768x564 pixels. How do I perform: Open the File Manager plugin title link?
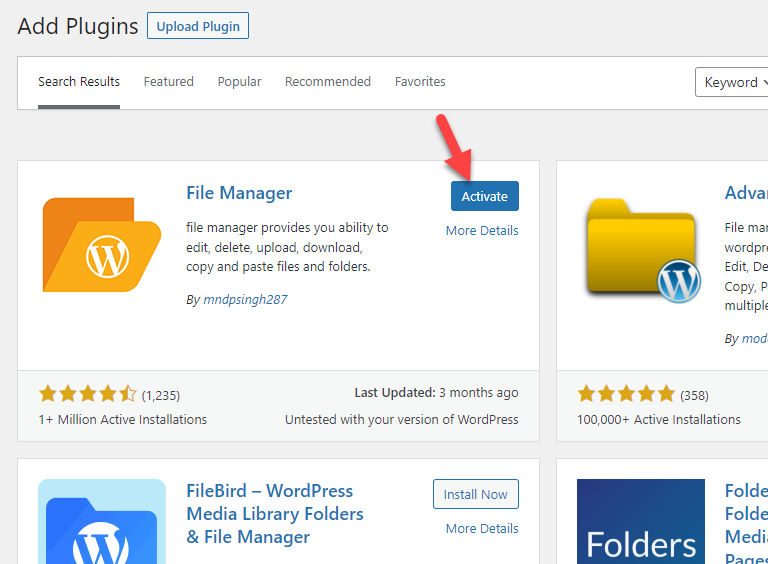click(239, 193)
